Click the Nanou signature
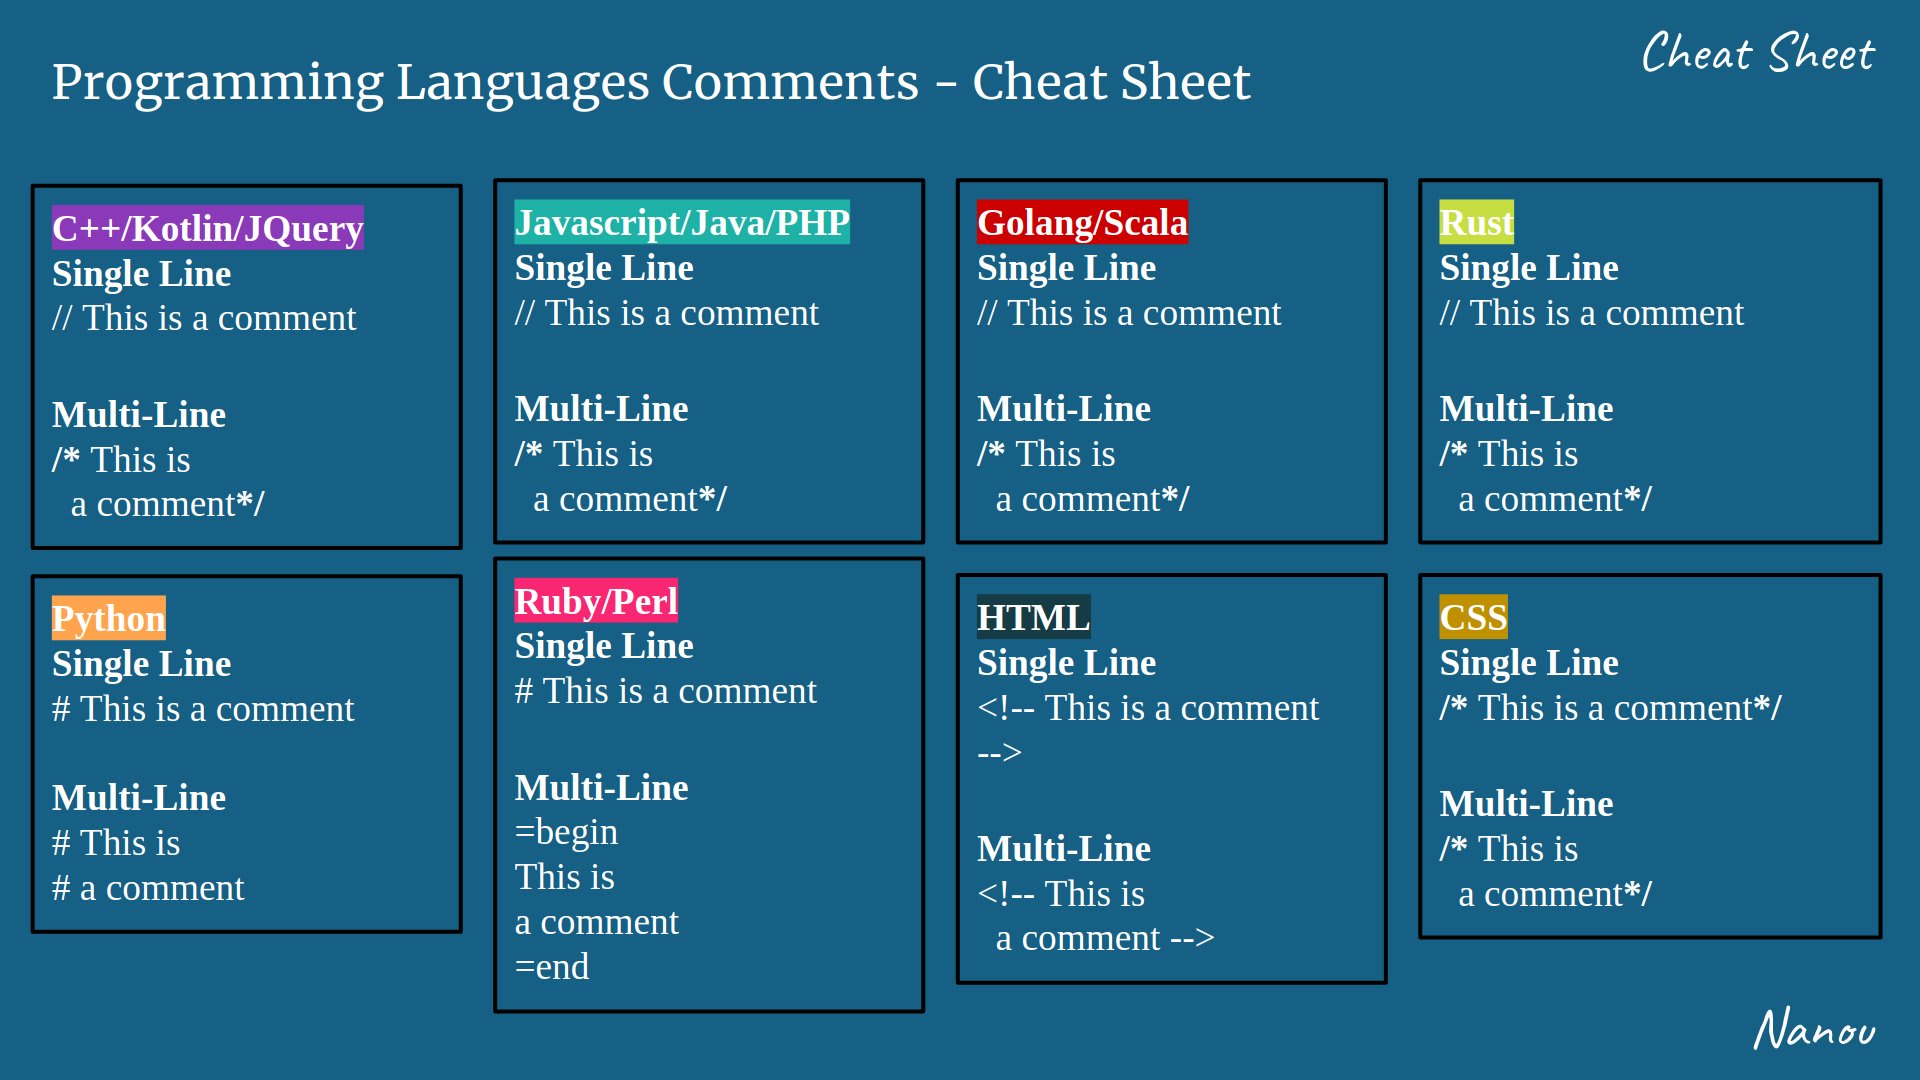This screenshot has width=1920, height=1080. [1814, 1029]
